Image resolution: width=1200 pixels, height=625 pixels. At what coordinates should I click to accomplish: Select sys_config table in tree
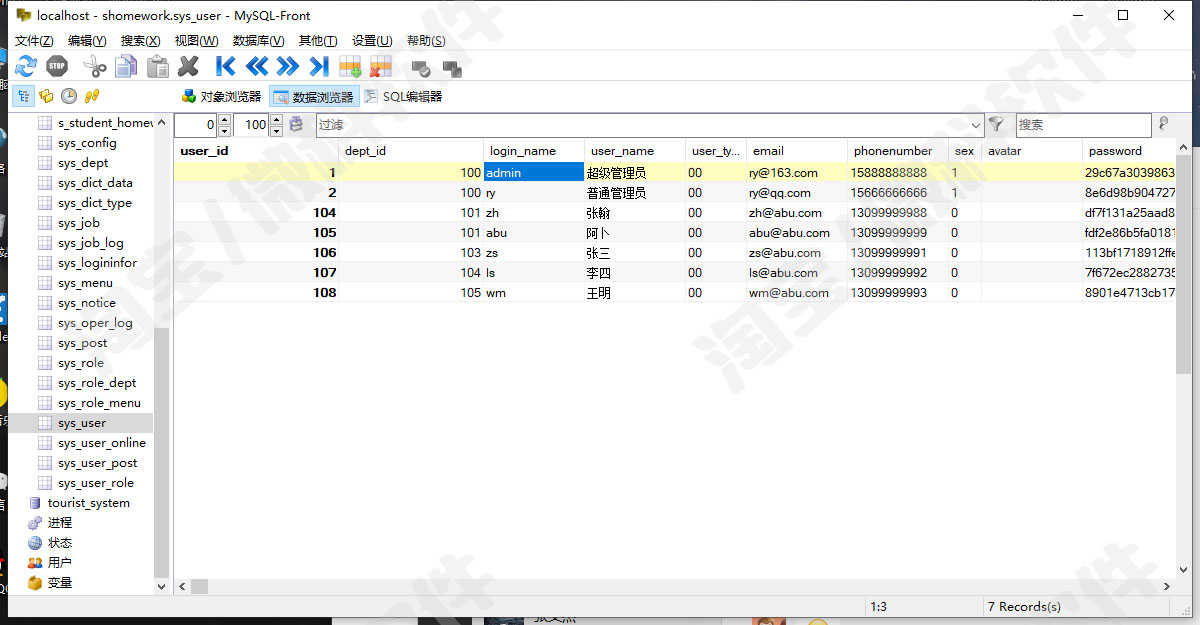click(x=87, y=143)
